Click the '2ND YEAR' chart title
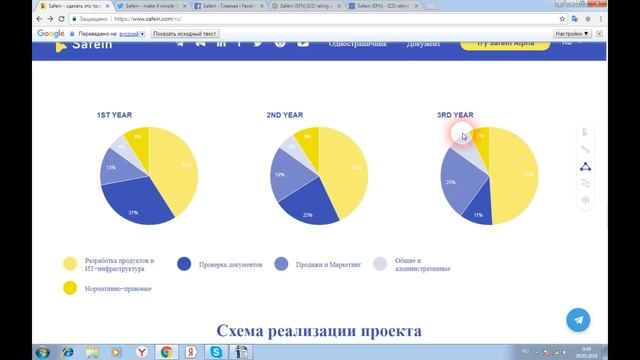Image resolution: width=640 pixels, height=360 pixels. [x=285, y=115]
